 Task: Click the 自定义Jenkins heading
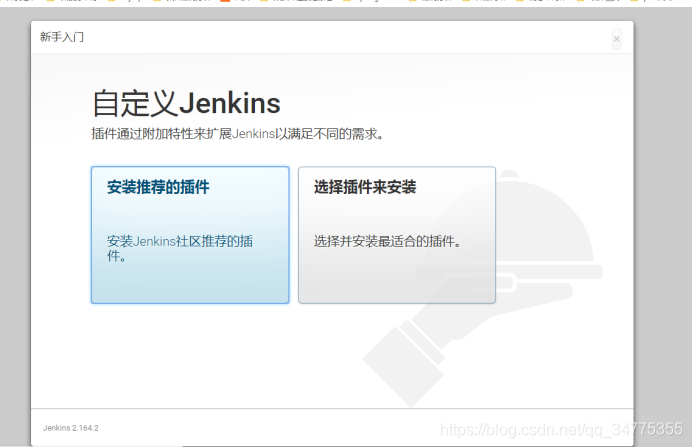tap(186, 103)
